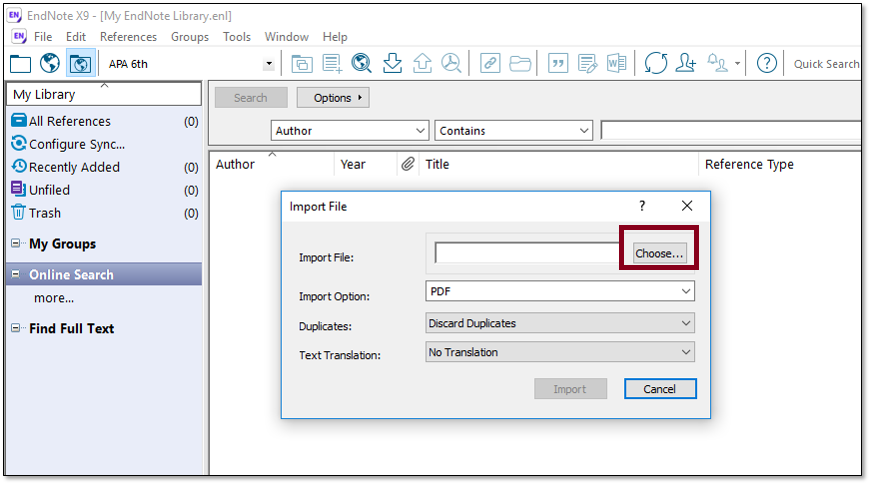The image size is (871, 485).
Task: Click the Search button
Action: point(251,98)
